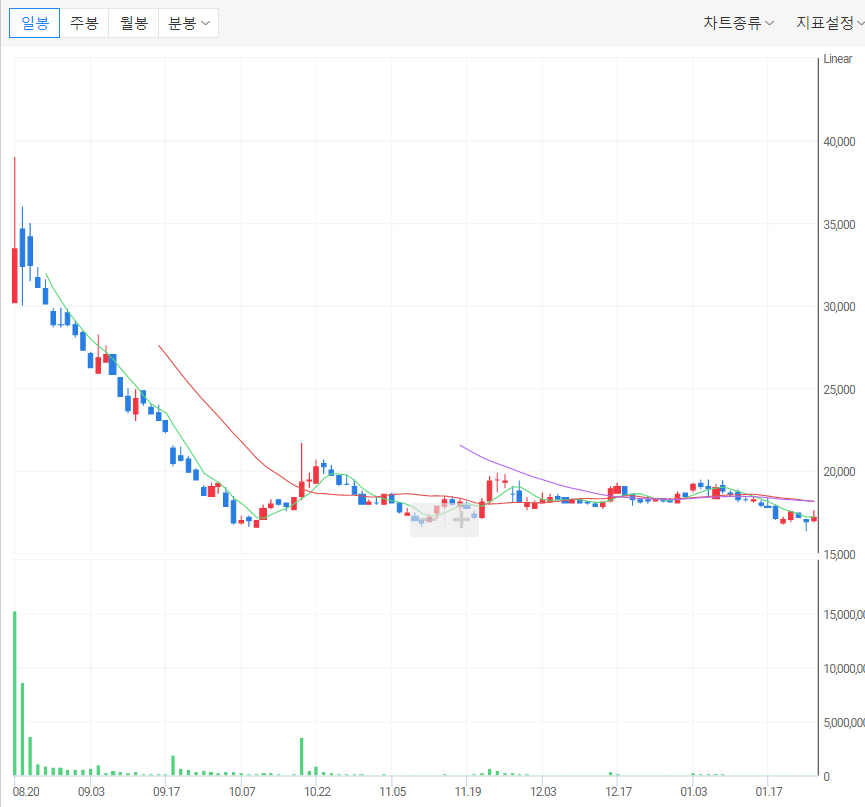Click the volume spike bar near 10.22
Screen dimensions: 865x807
(302, 757)
